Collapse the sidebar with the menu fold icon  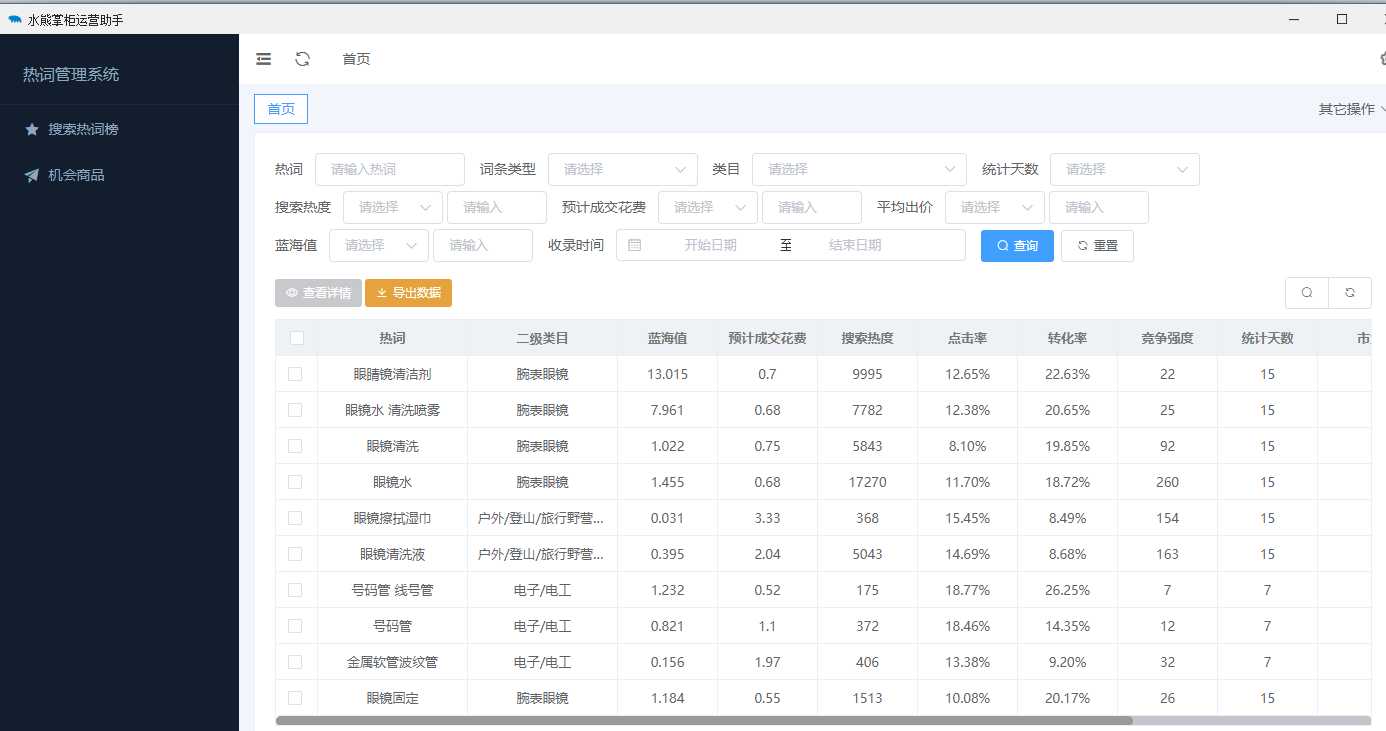264,59
